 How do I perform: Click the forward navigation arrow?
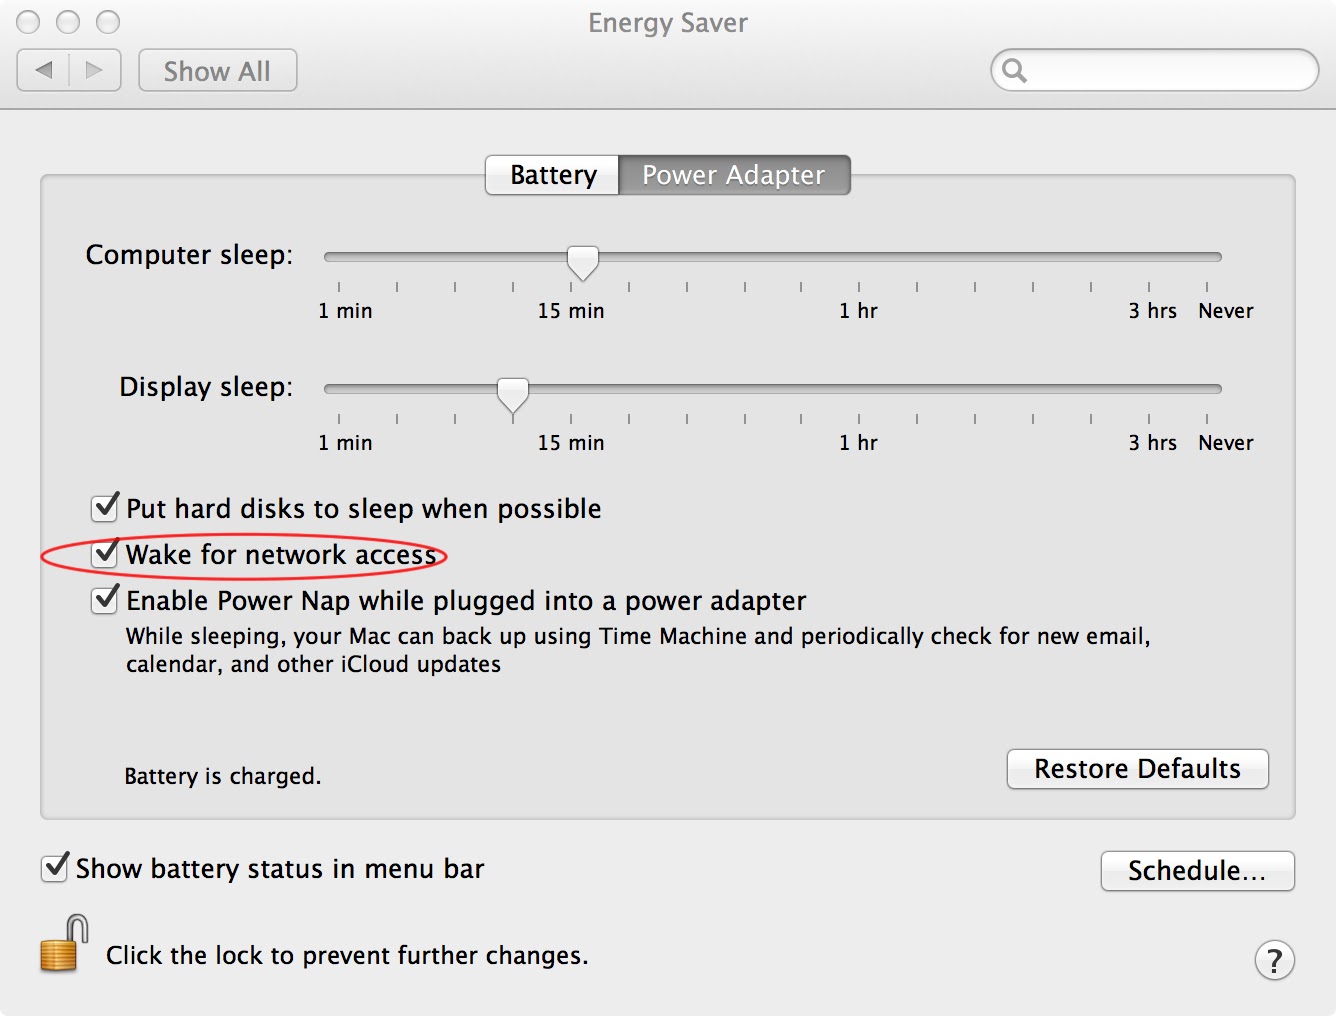93,70
